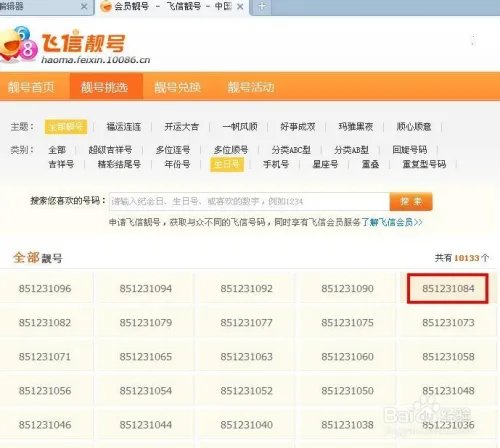Select number 851231048
Viewport: 500px width, 448px height.
448,391
